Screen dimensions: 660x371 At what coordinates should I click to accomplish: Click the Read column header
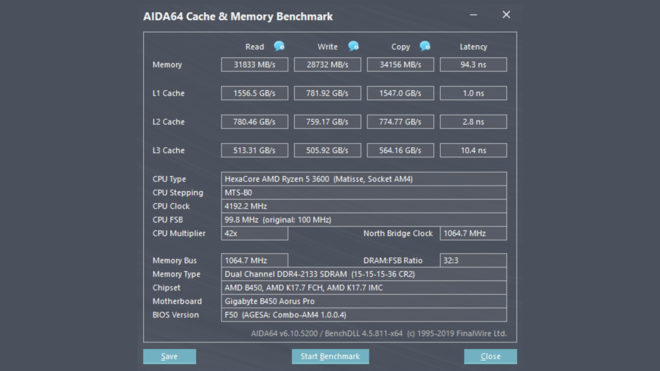(255, 47)
